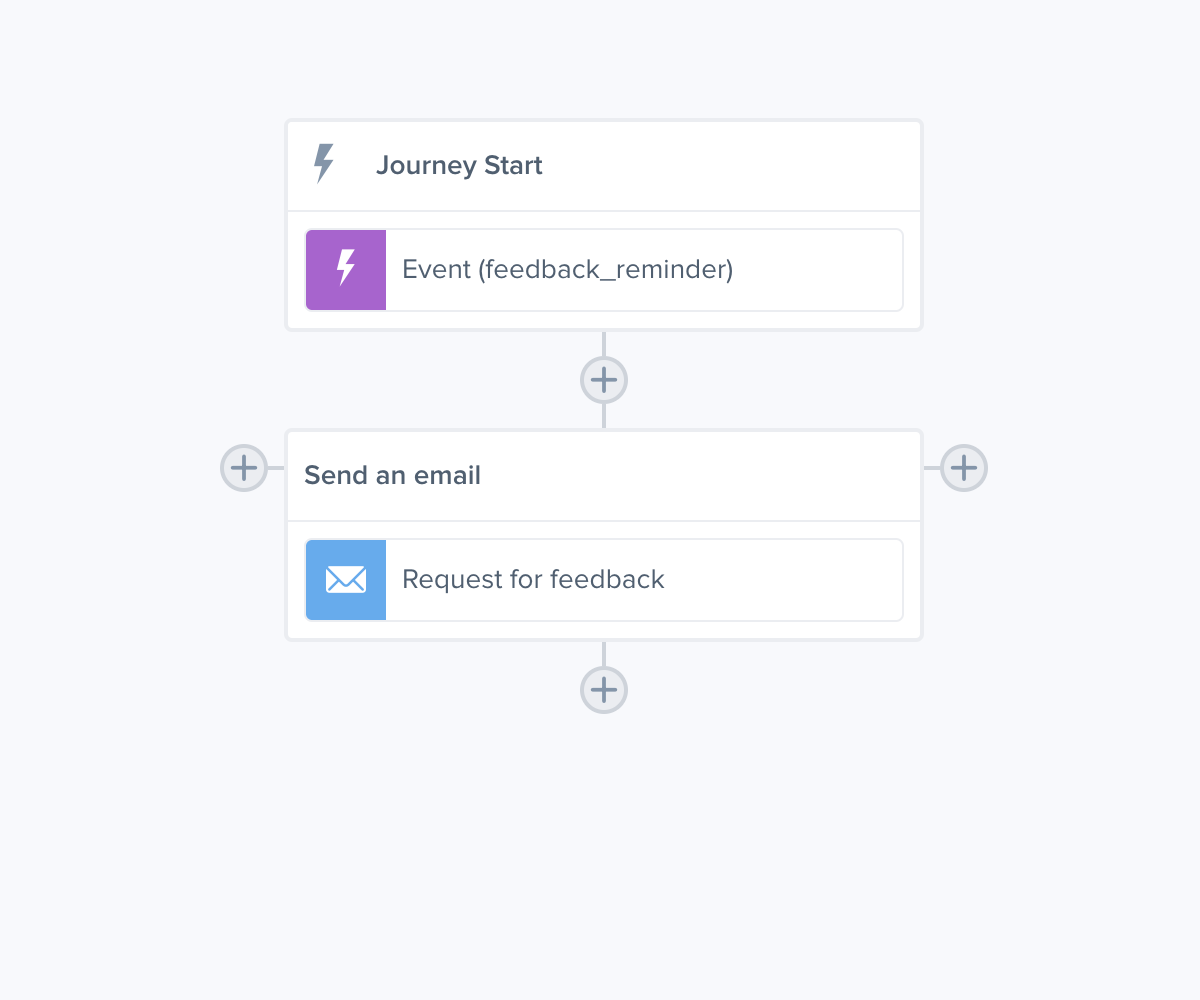1200x1000 pixels.
Task: Click empty space in the Event trigger row
Action: (818, 270)
